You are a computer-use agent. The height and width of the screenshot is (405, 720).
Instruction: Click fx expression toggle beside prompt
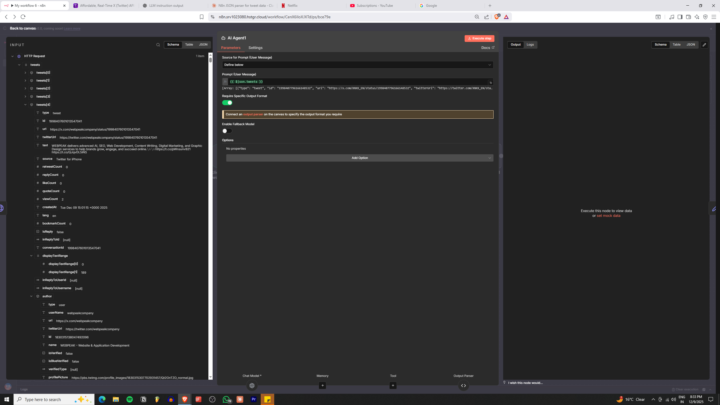tap(225, 82)
